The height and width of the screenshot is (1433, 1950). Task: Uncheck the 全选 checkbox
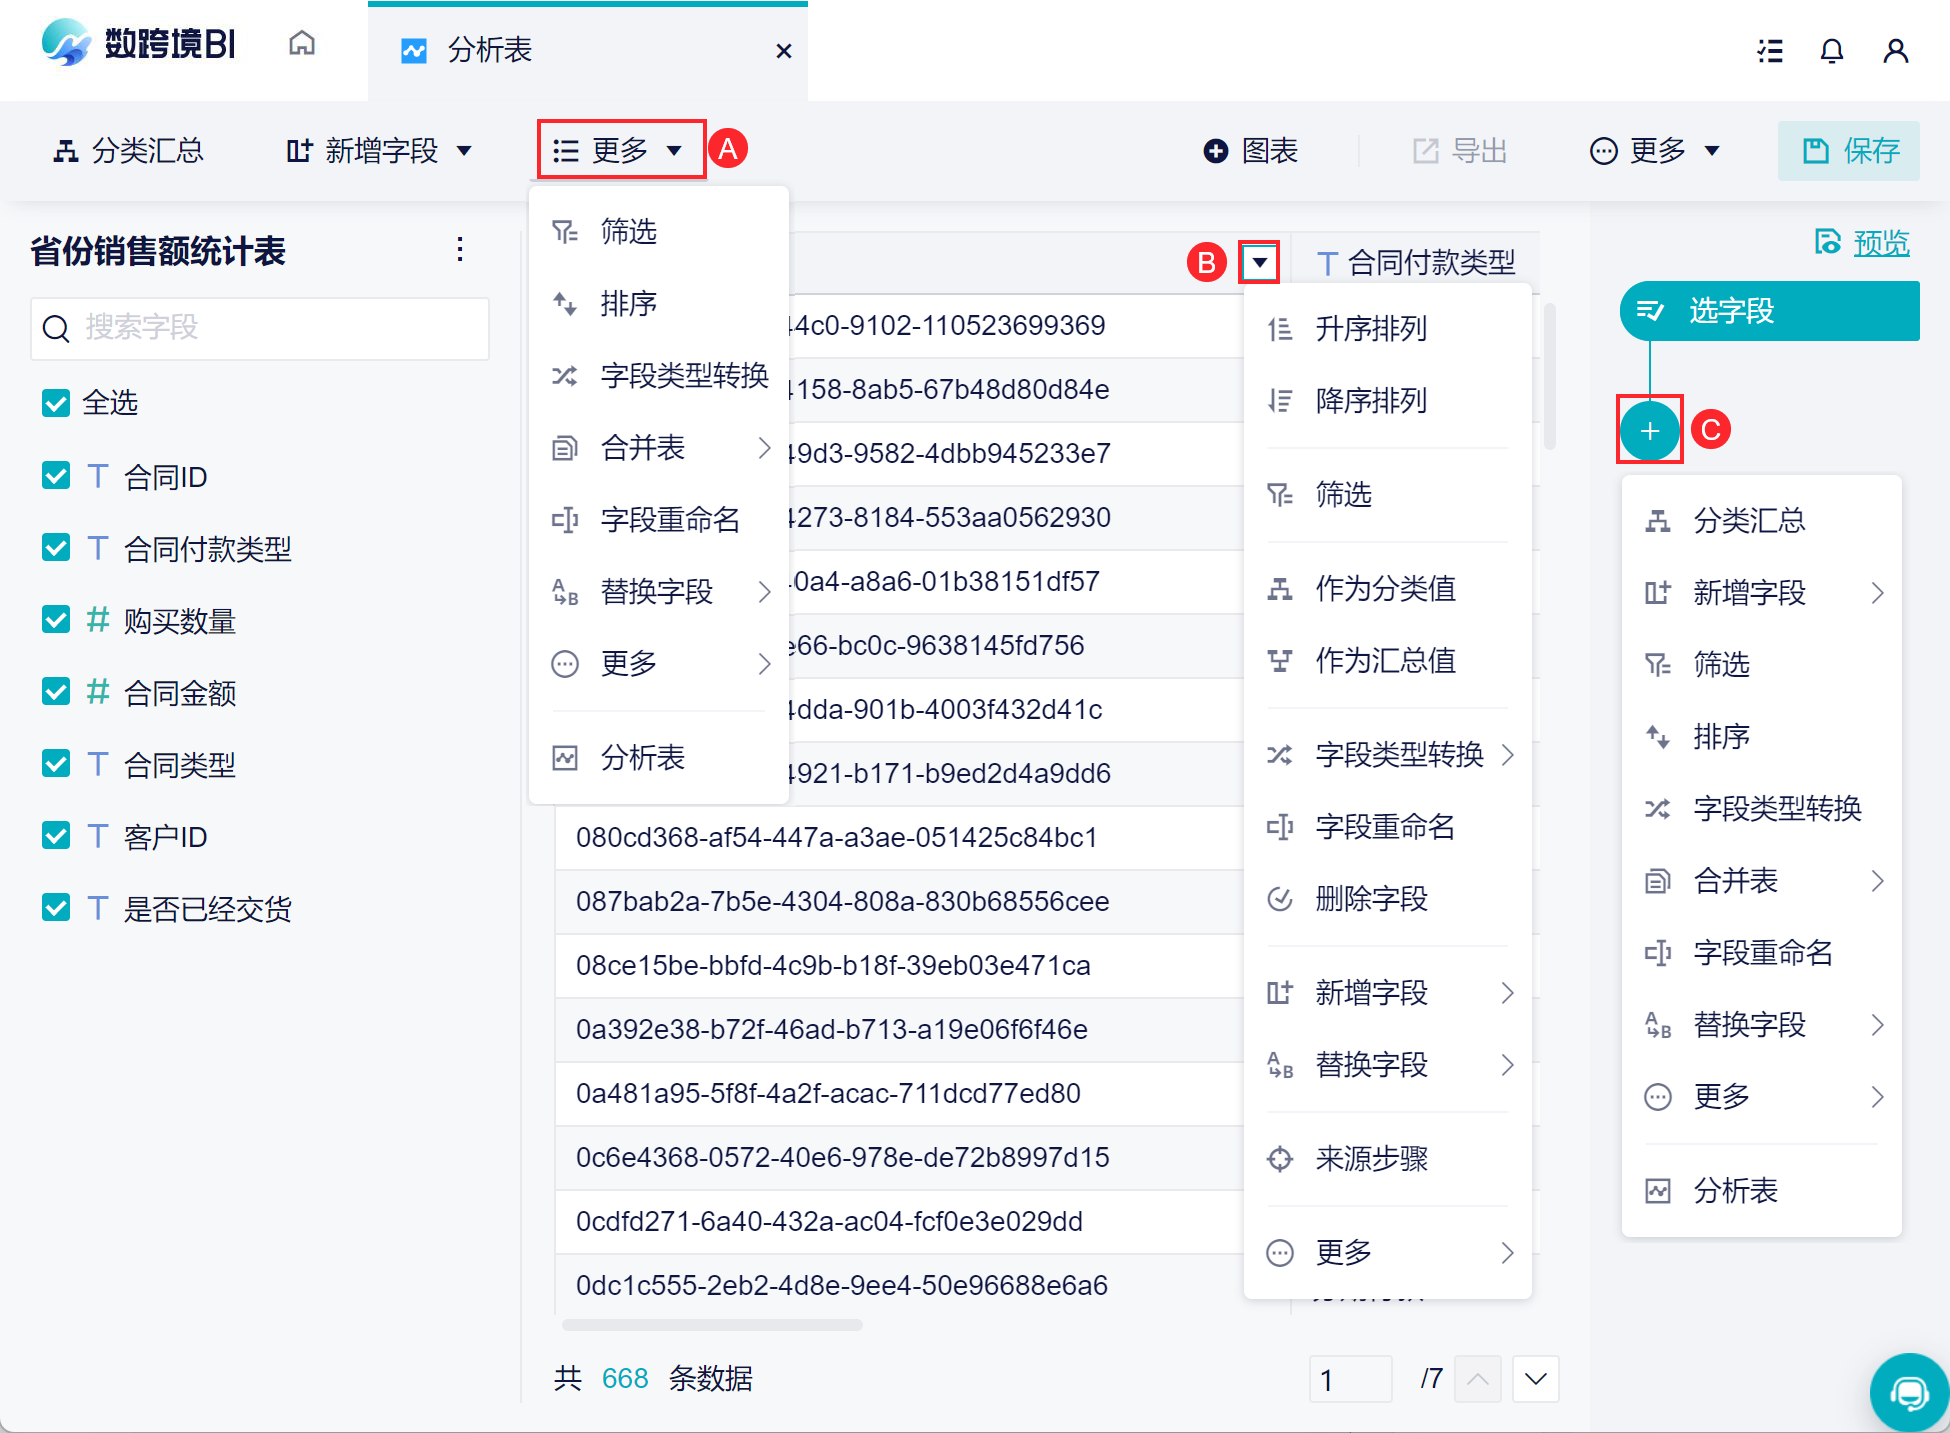56,403
